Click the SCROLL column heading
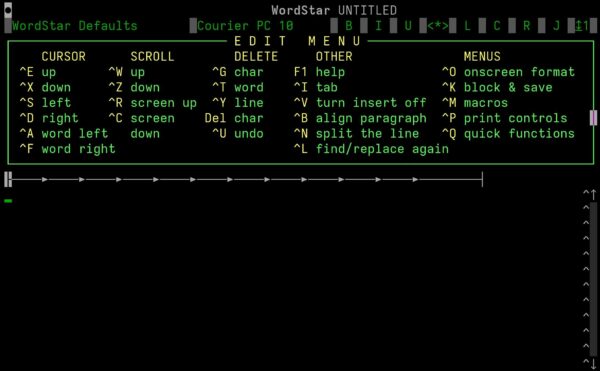 pyautogui.click(x=152, y=57)
